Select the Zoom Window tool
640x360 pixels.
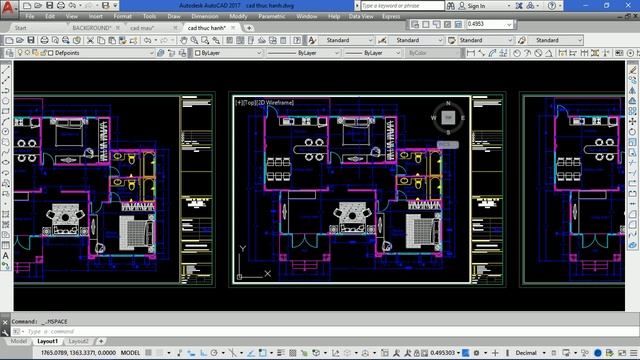pyautogui.click(x=205, y=40)
